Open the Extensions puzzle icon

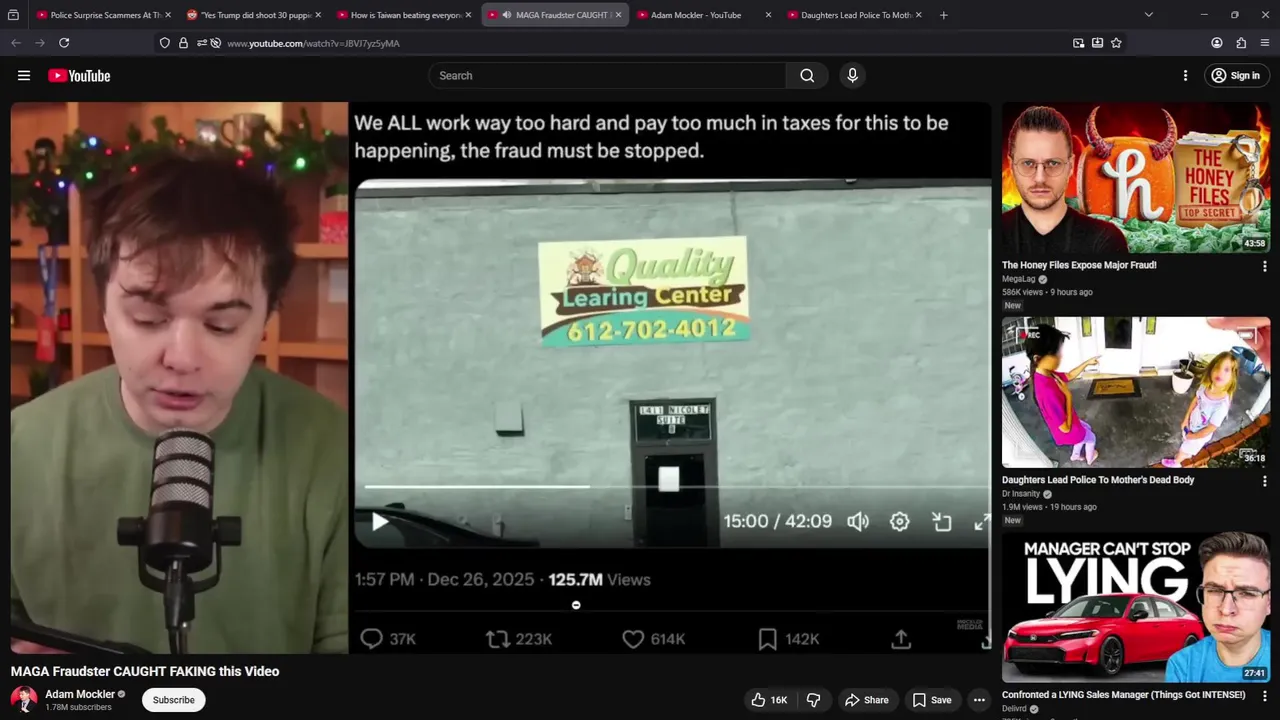1241,43
